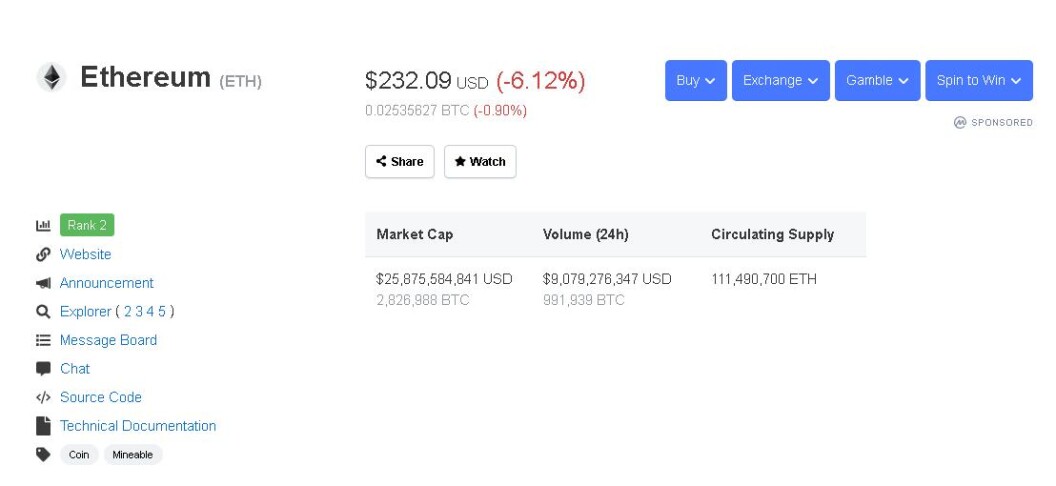Expand the Exchange dropdown menu
Viewport: 1056px width, 486px height.
pyautogui.click(x=781, y=81)
